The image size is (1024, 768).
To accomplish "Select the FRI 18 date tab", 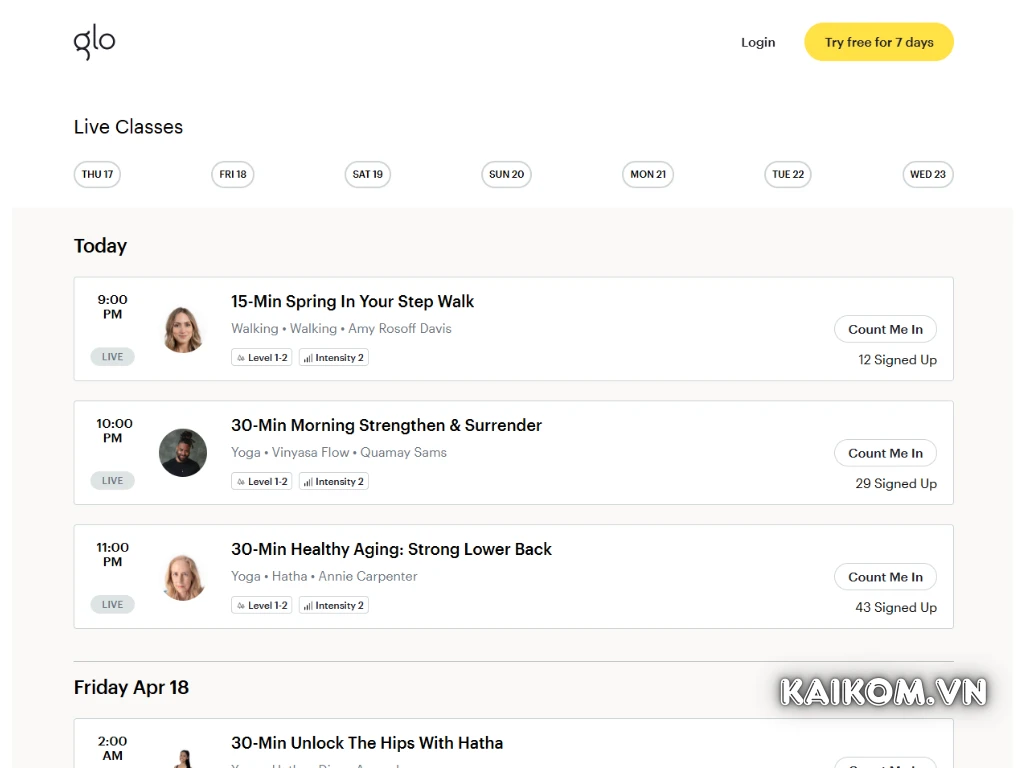I will point(233,174).
